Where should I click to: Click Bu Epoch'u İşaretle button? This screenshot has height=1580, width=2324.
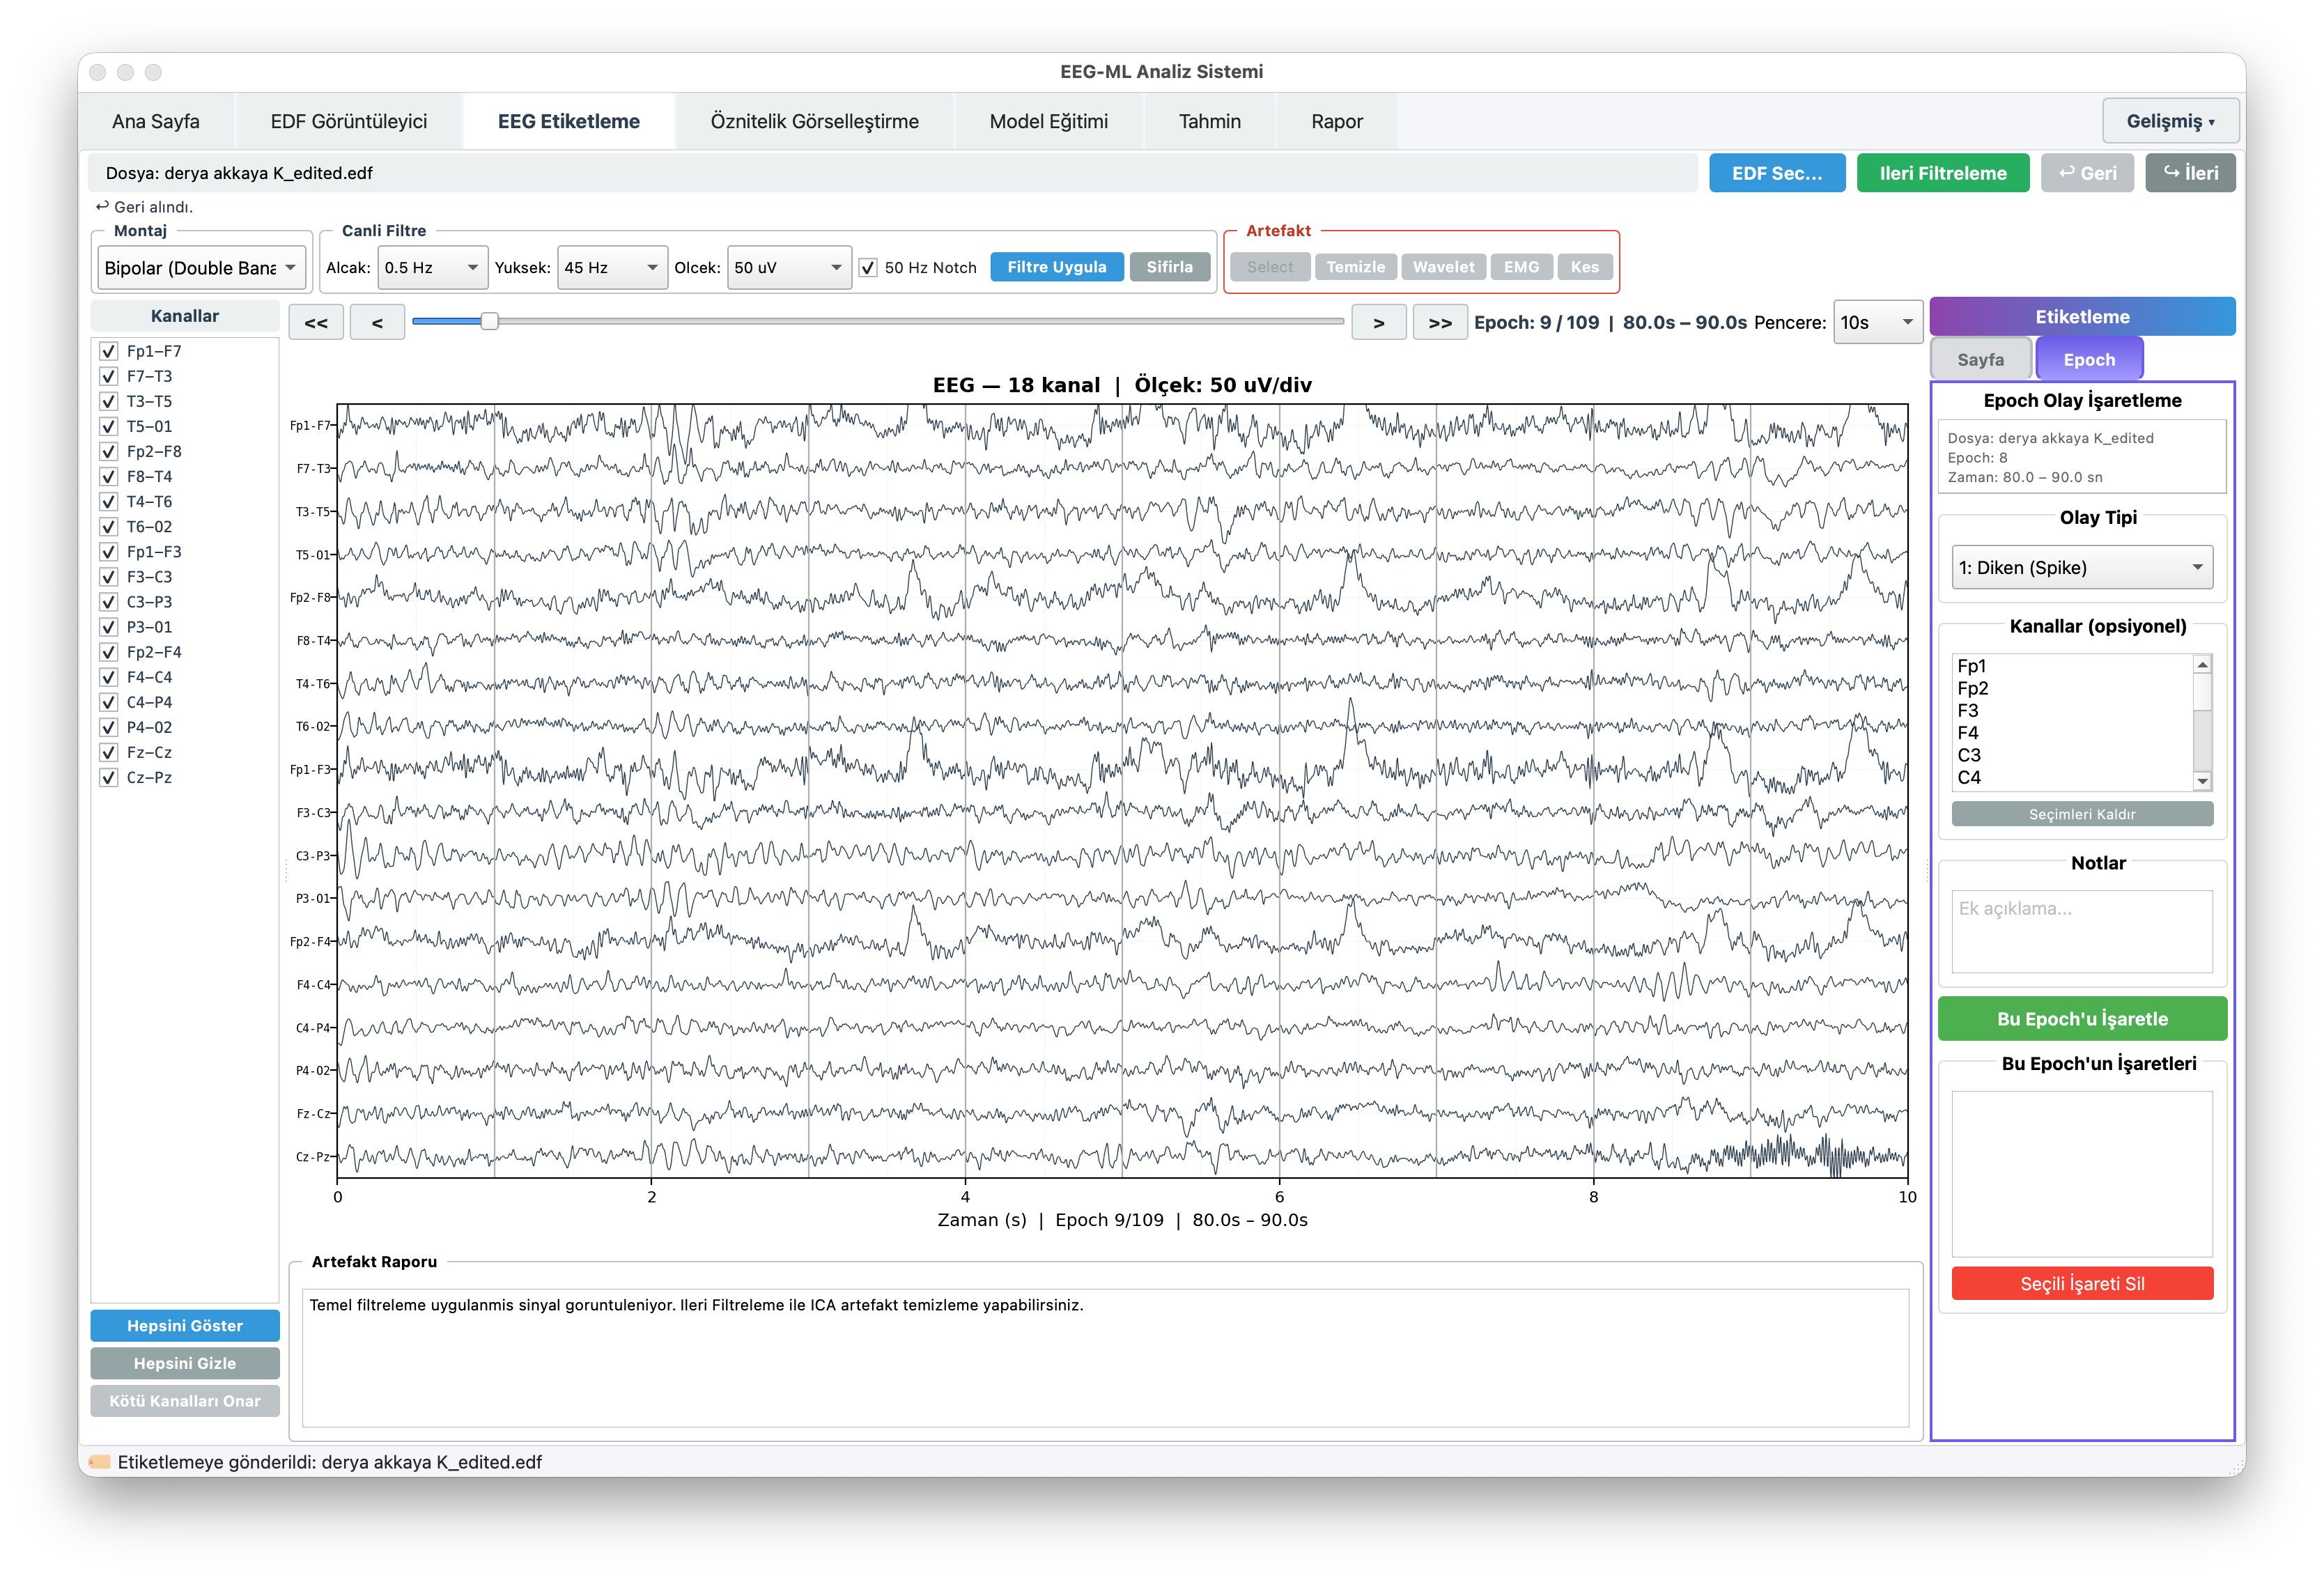[x=2081, y=1018]
